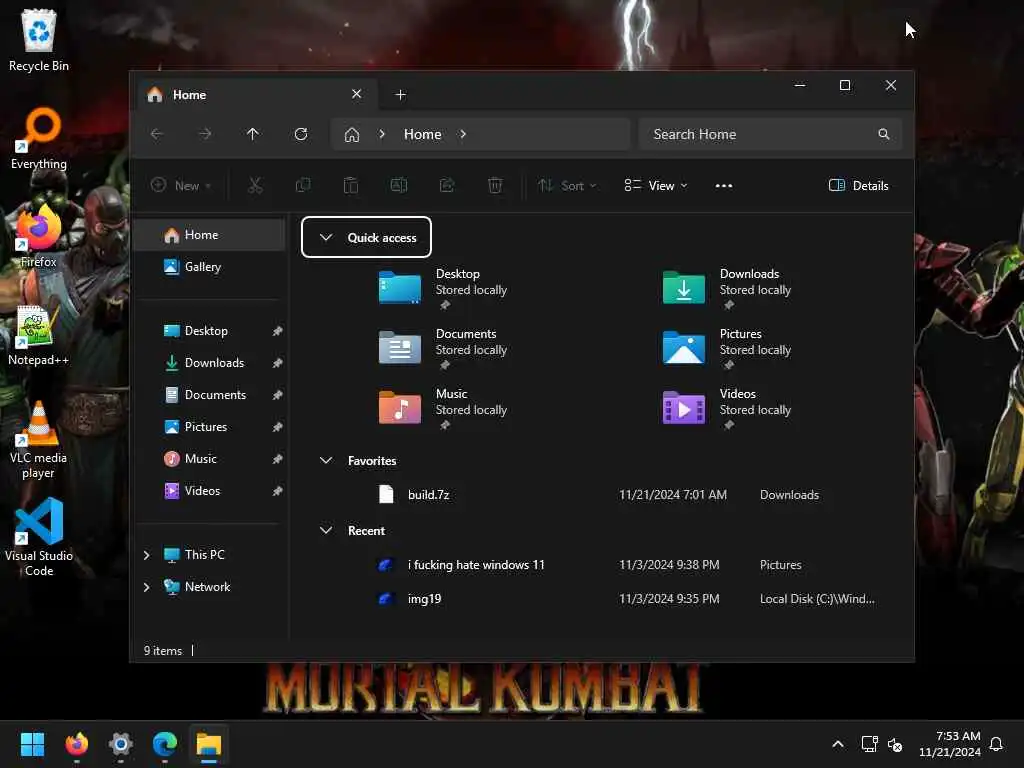Click the Cut scissors icon in toolbar
The height and width of the screenshot is (768, 1024).
[x=255, y=185]
